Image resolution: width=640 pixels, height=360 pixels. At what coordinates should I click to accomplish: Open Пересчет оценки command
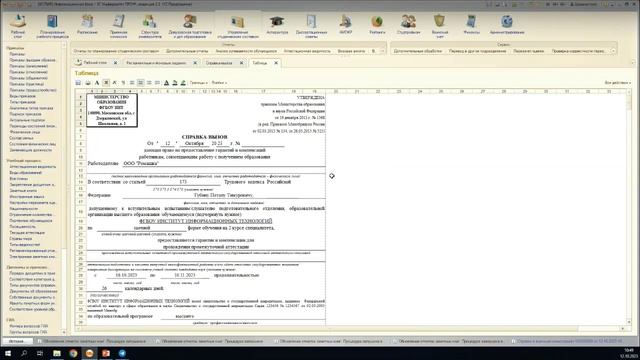pyautogui.click(x=529, y=51)
